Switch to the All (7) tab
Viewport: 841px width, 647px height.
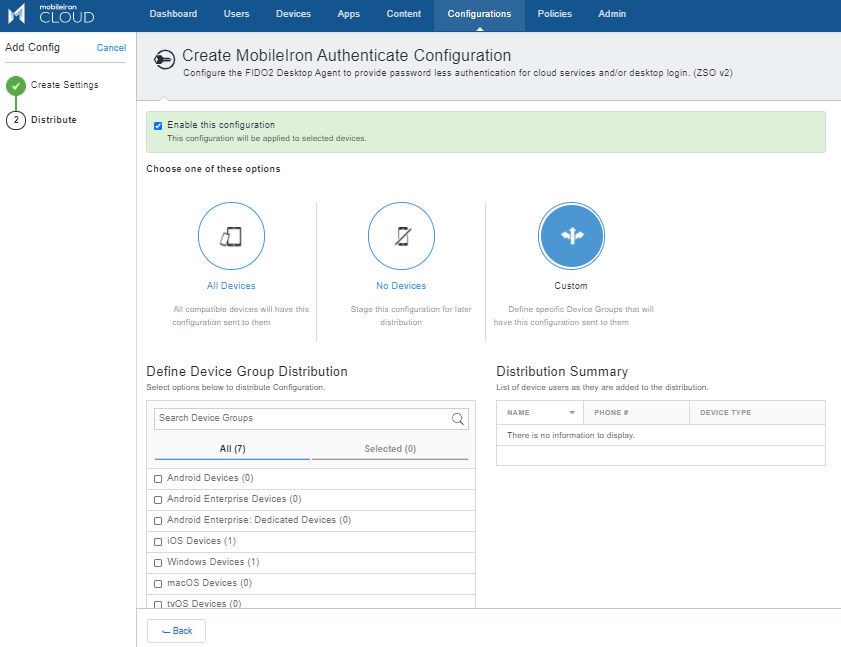coord(232,449)
